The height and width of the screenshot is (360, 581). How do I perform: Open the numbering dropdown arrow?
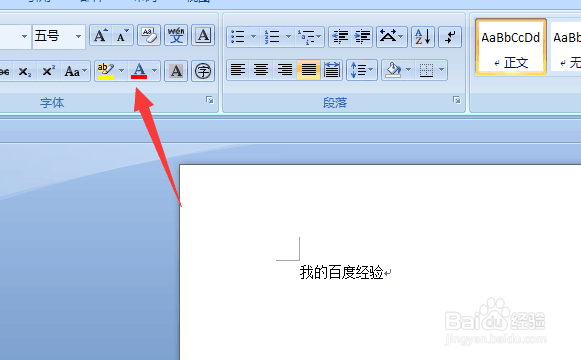click(x=288, y=37)
